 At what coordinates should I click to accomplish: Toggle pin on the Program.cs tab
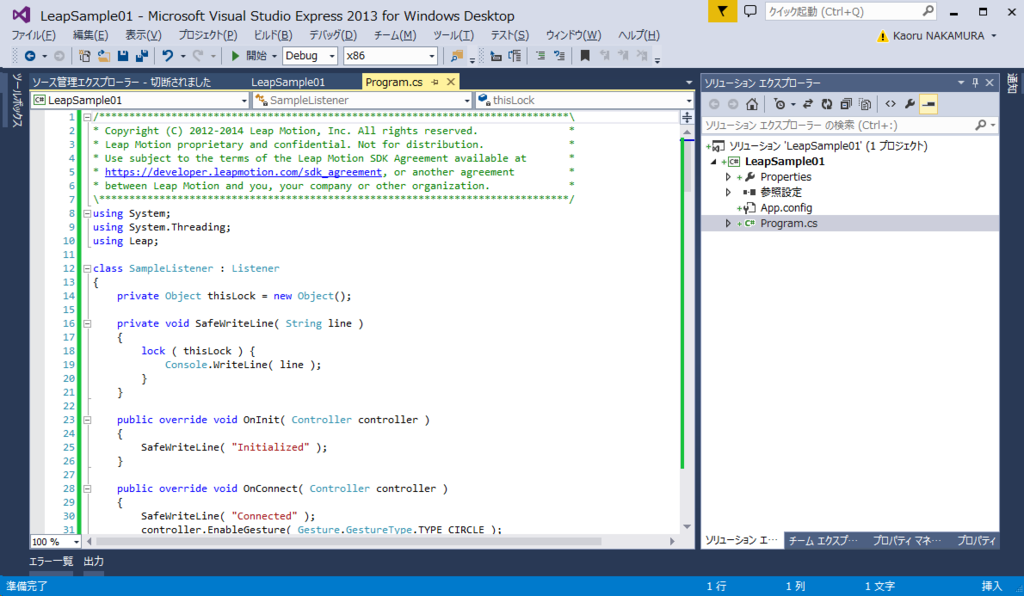(435, 82)
